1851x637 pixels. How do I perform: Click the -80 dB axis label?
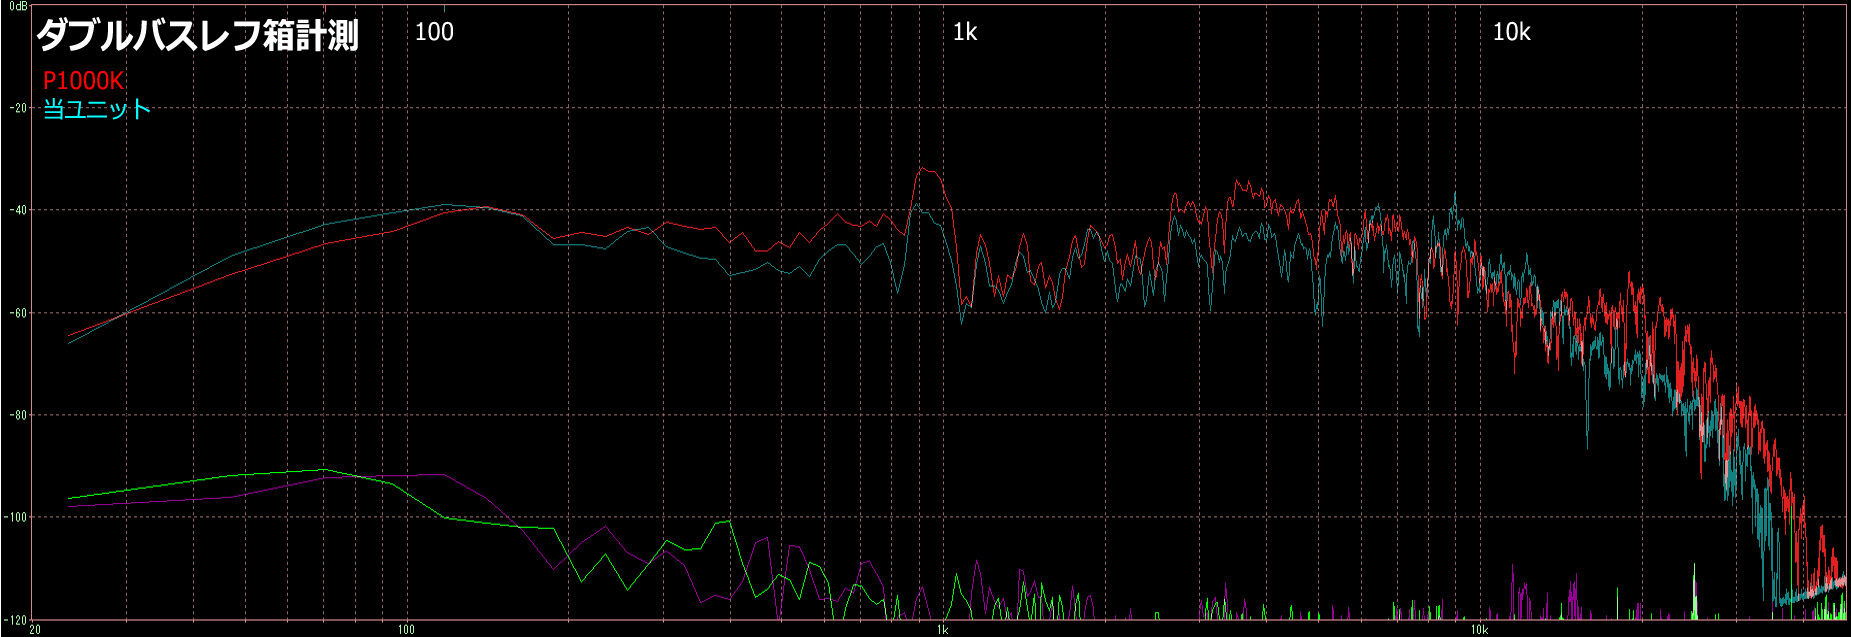pos(19,415)
